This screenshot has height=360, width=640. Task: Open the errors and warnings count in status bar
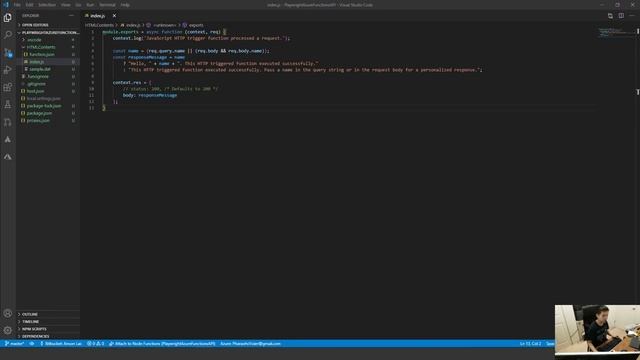(96, 344)
